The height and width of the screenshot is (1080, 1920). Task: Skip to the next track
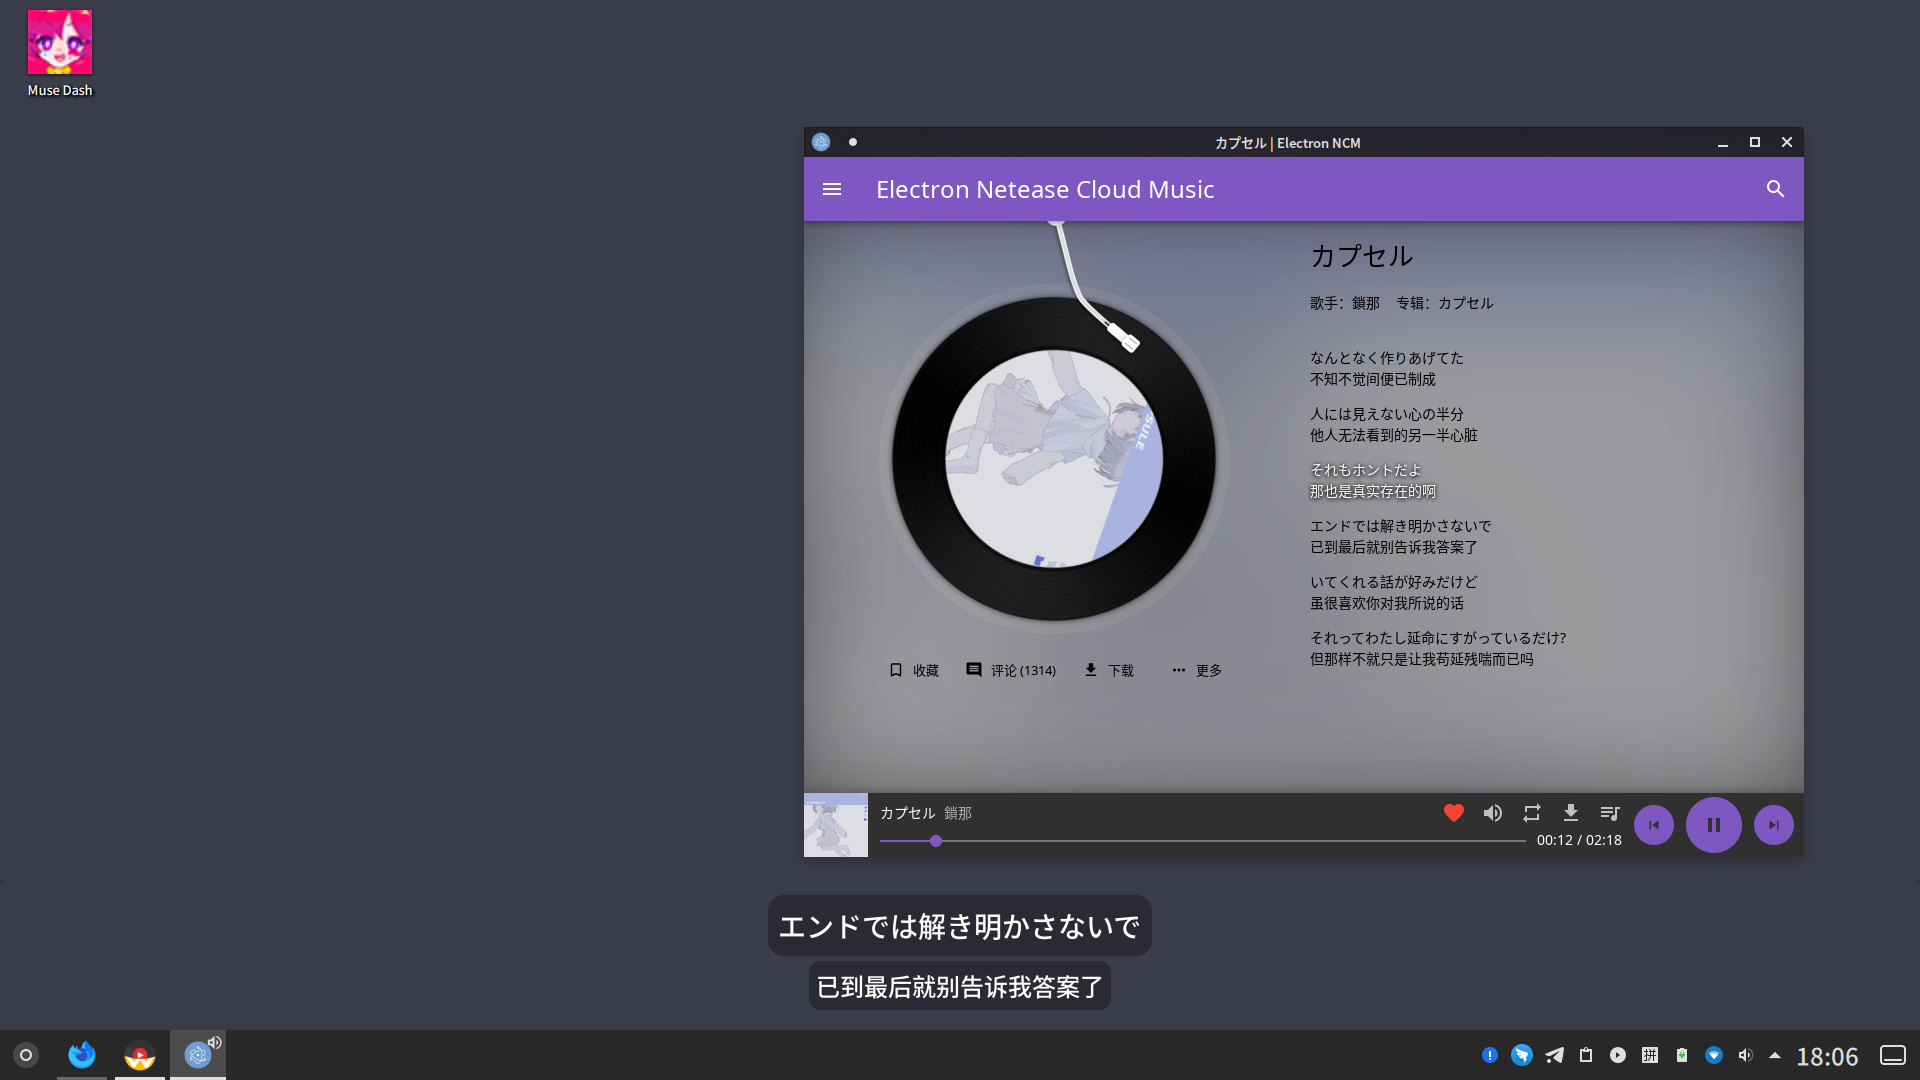tap(1772, 825)
